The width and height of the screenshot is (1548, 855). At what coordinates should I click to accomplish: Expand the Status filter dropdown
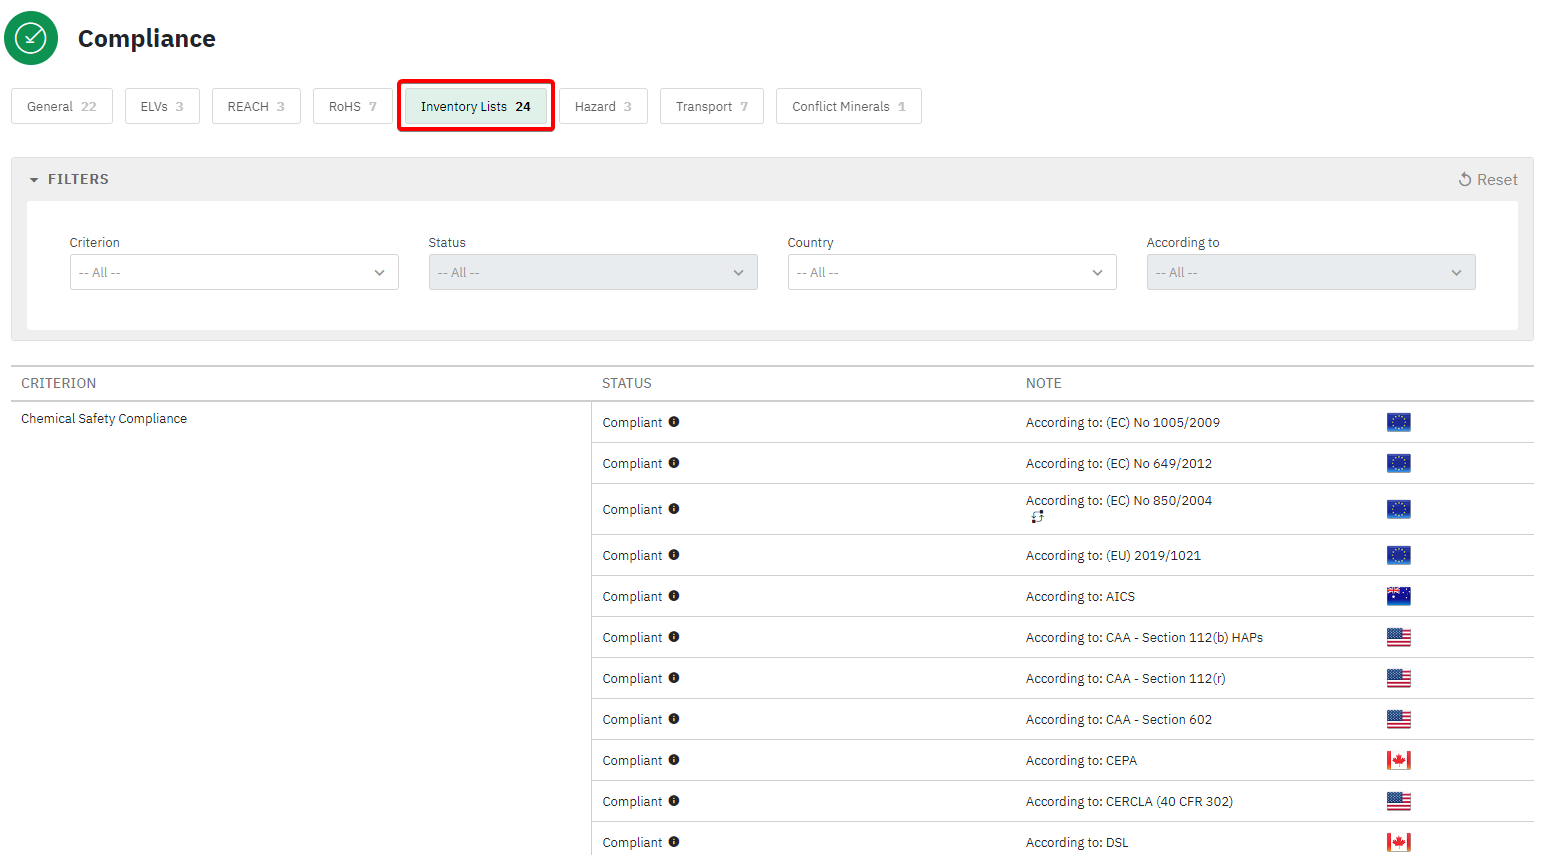coord(592,272)
